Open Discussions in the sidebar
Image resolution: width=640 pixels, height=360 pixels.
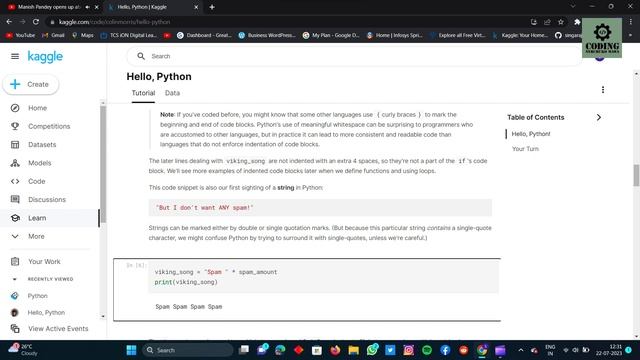47,200
